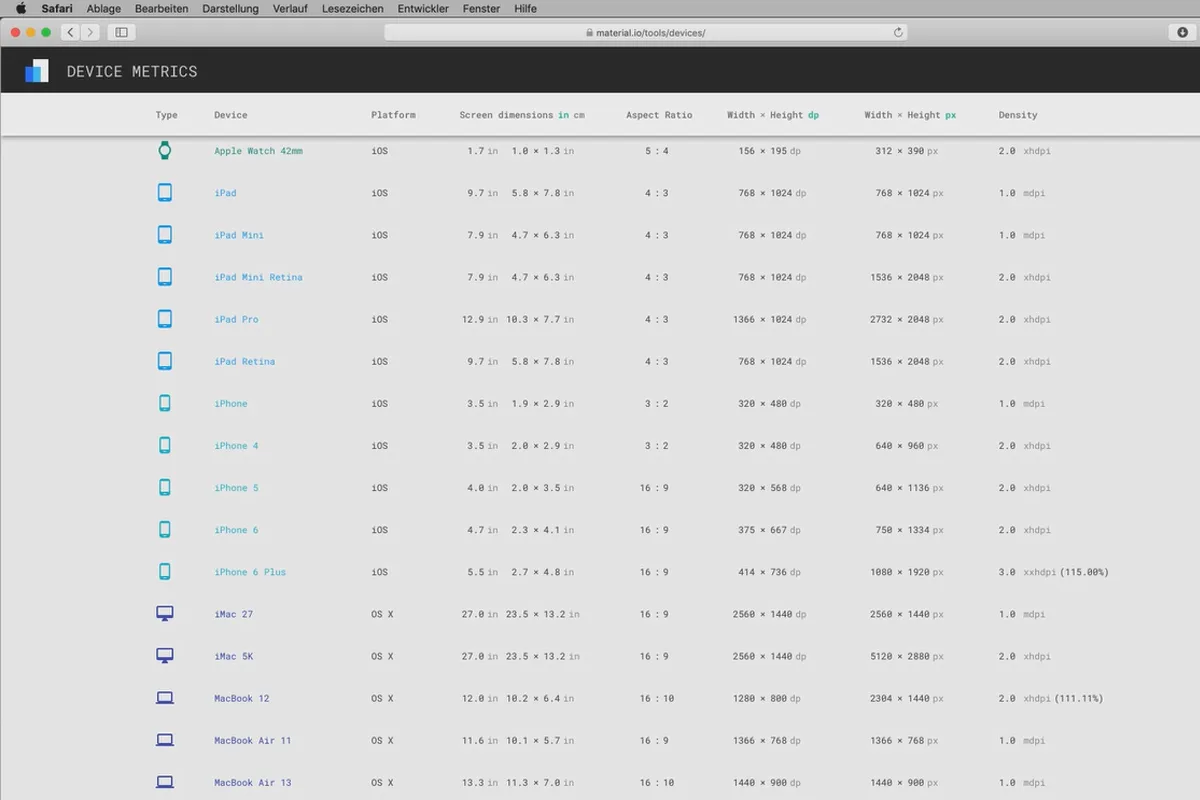Show the Safari sidebar

point(121,32)
